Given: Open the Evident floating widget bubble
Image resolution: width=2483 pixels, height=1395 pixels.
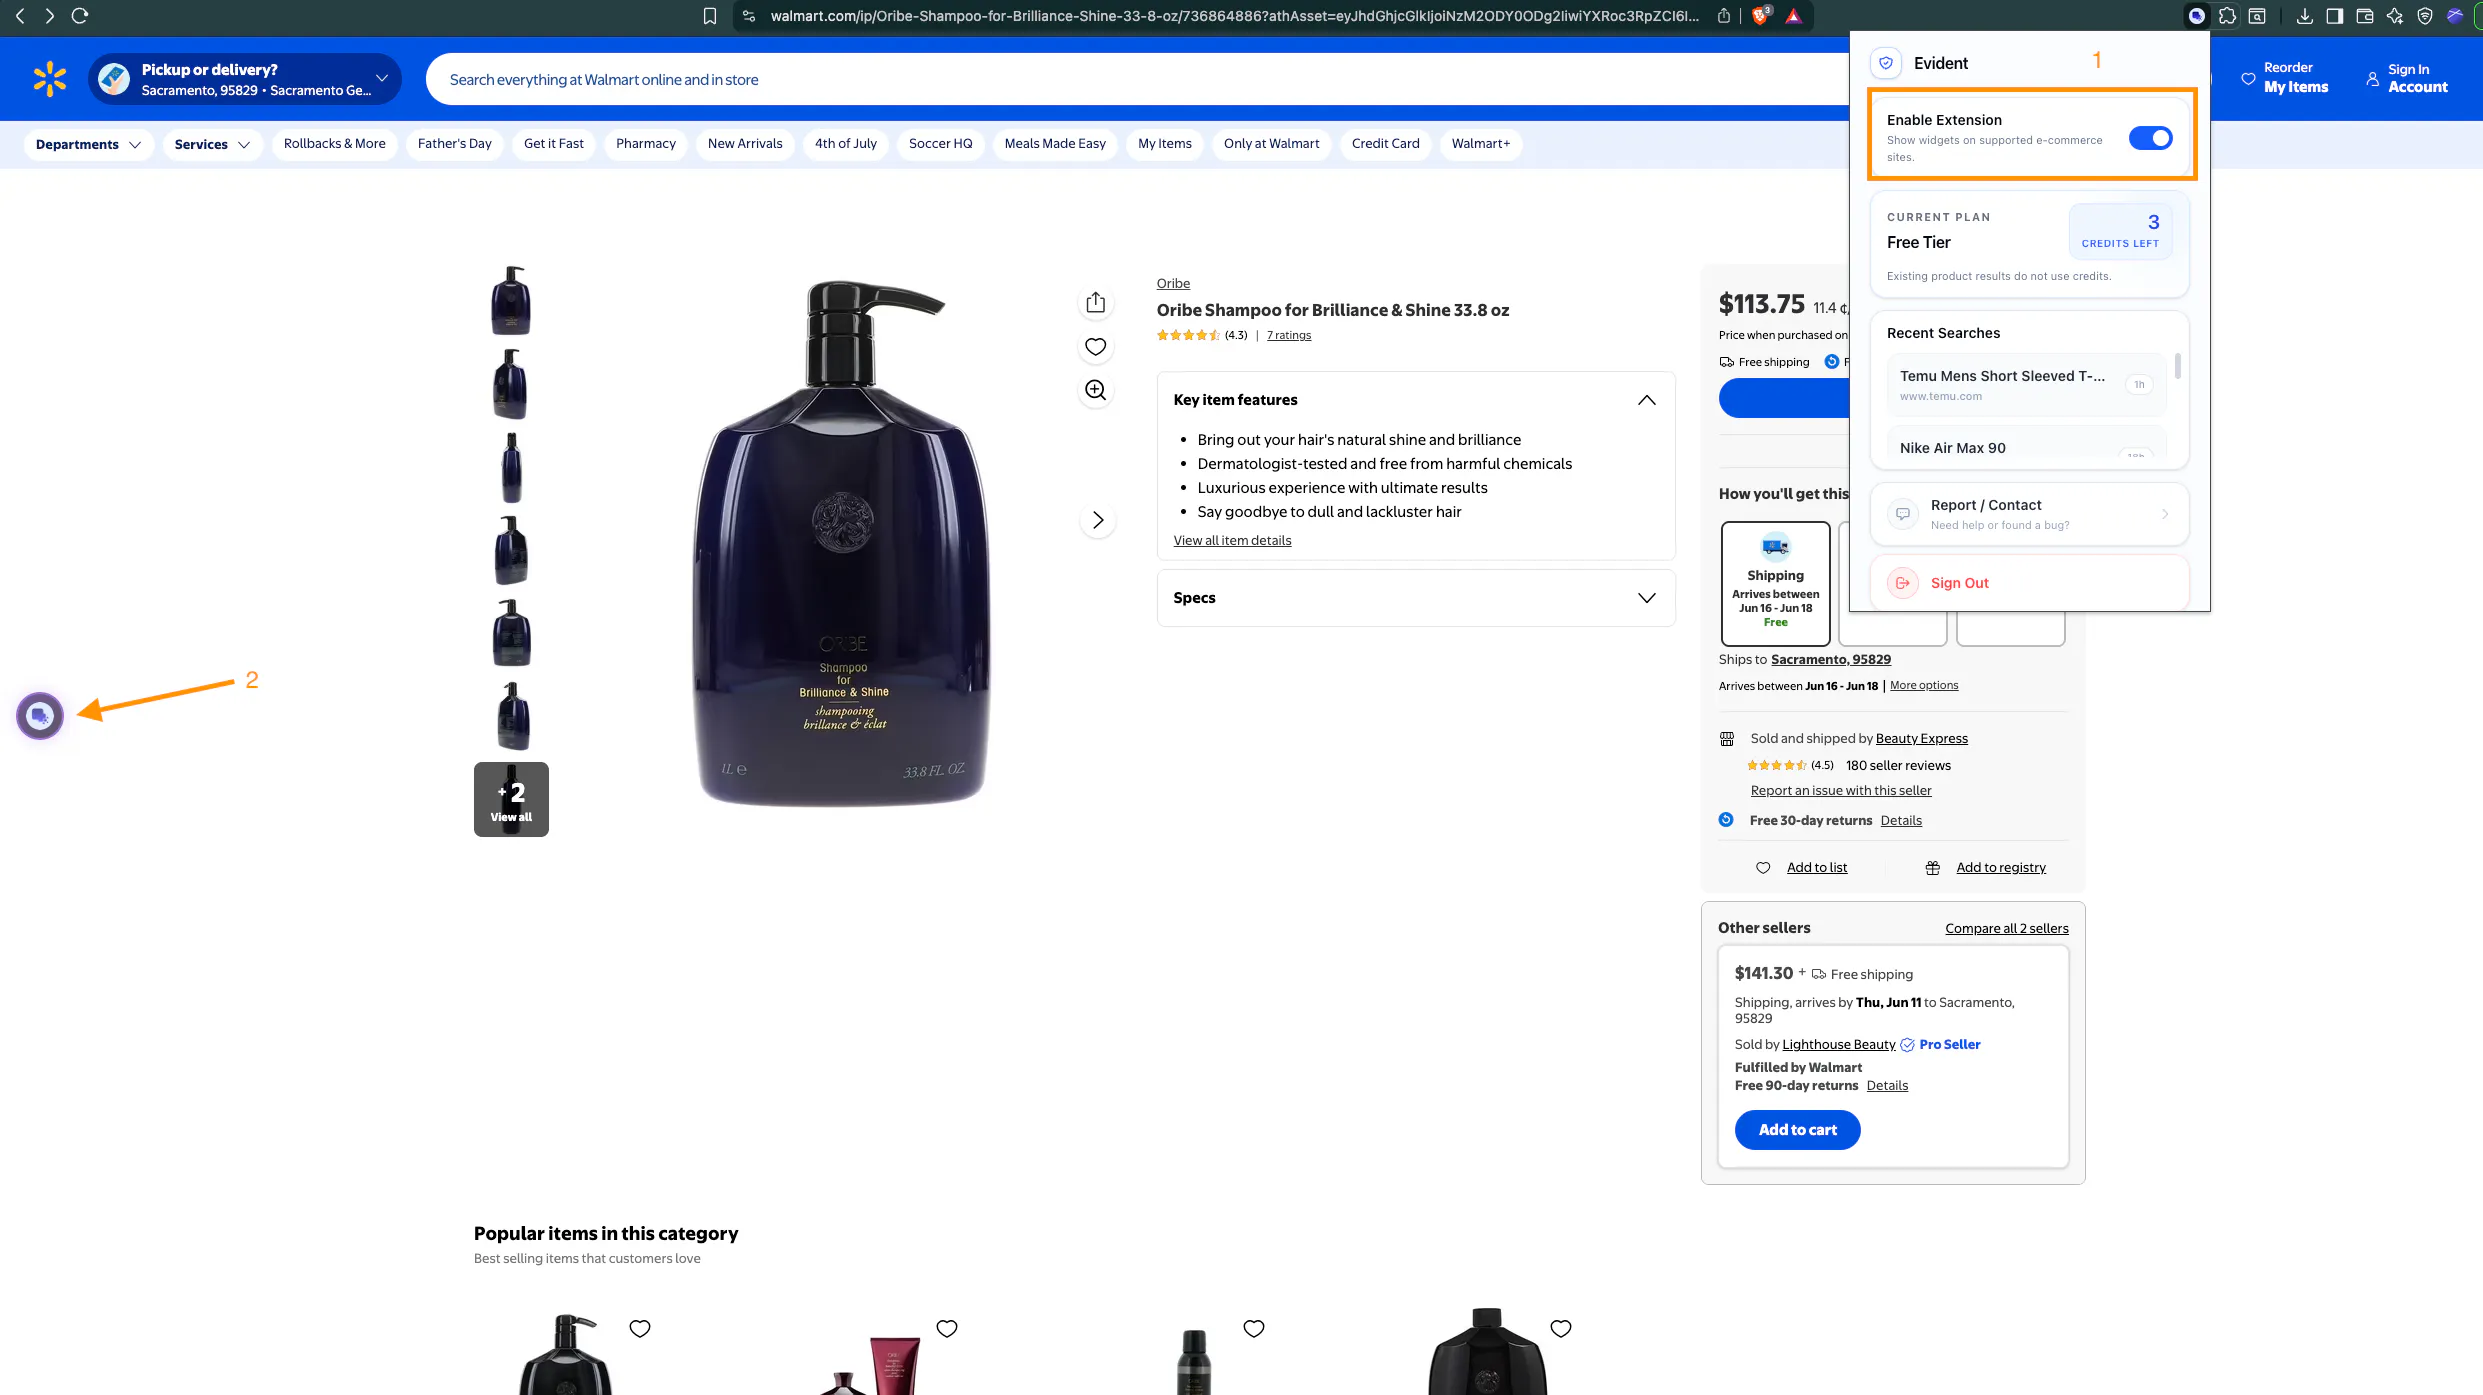Looking at the screenshot, I should (x=40, y=716).
